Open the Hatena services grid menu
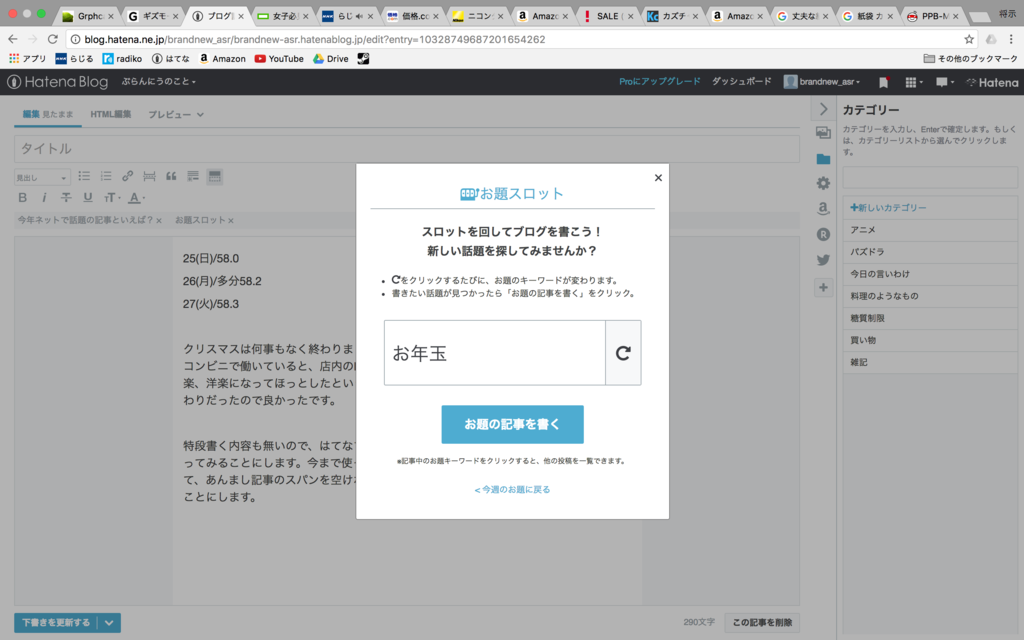This screenshot has width=1024, height=640. pyautogui.click(x=913, y=82)
